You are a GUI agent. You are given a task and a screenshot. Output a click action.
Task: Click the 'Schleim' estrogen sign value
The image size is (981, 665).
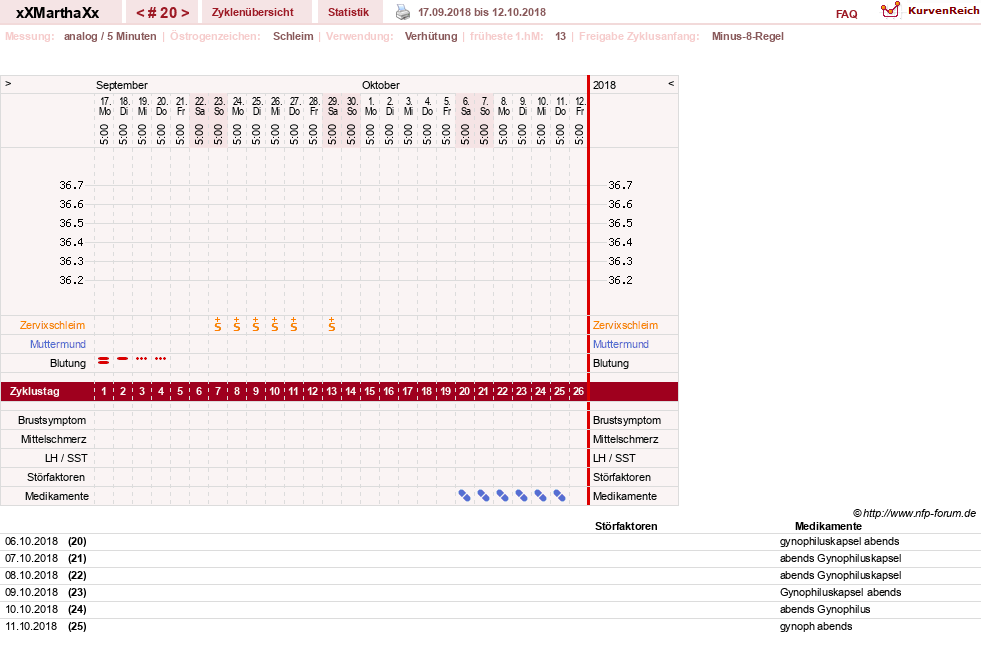pyautogui.click(x=293, y=36)
